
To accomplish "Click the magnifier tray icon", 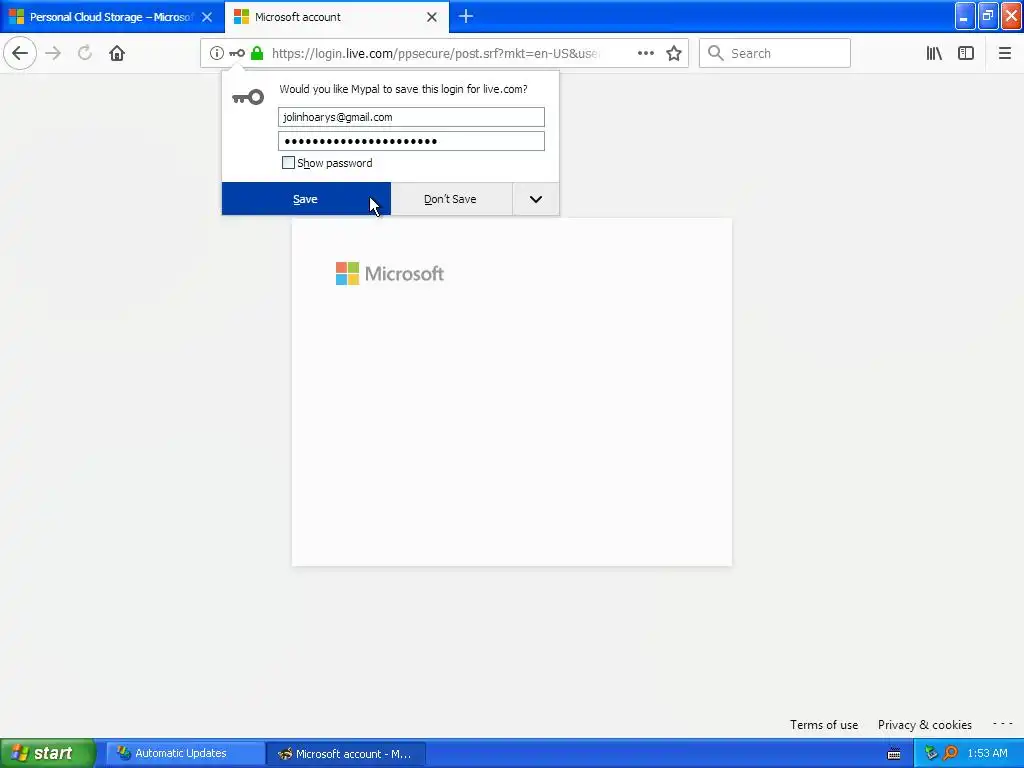I will [950, 753].
